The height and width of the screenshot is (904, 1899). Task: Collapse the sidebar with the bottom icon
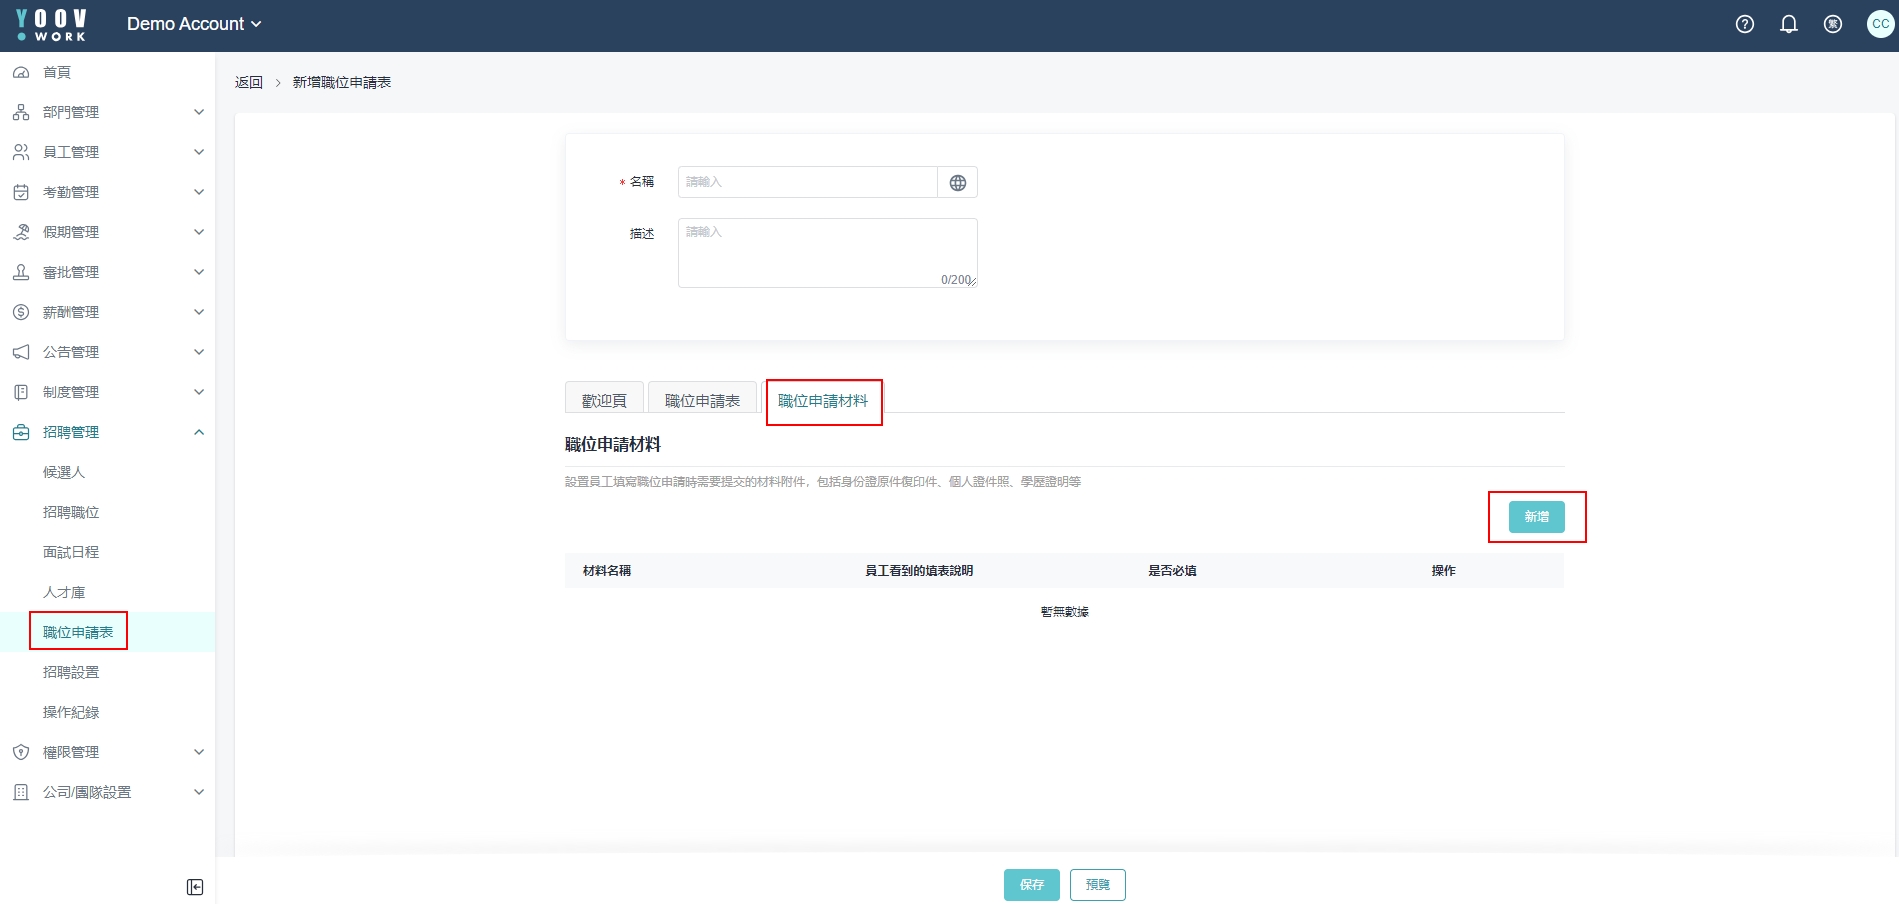pos(195,887)
